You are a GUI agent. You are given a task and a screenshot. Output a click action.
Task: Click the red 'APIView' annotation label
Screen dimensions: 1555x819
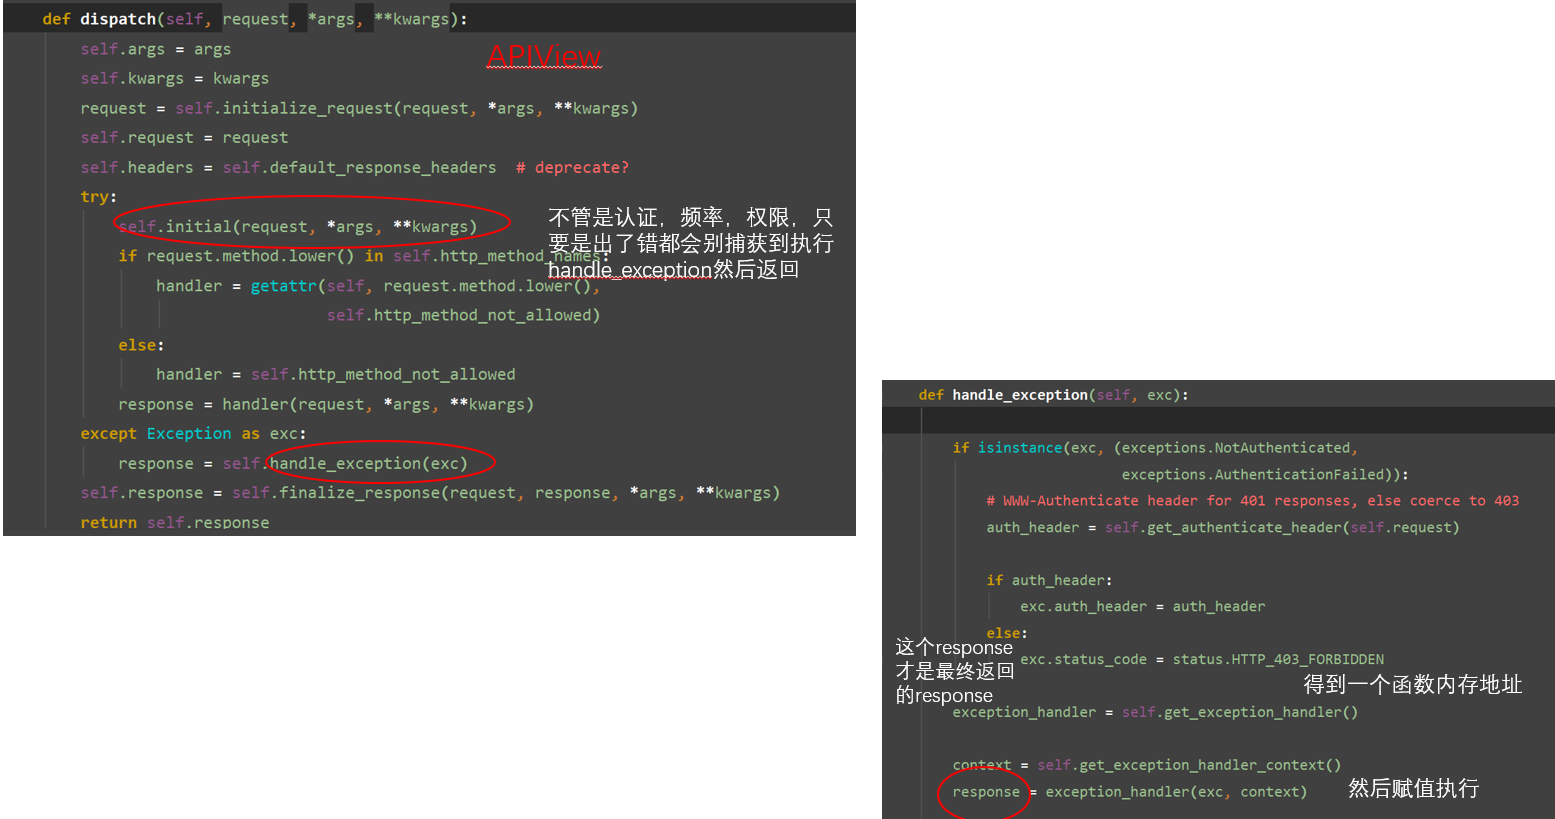click(x=544, y=57)
